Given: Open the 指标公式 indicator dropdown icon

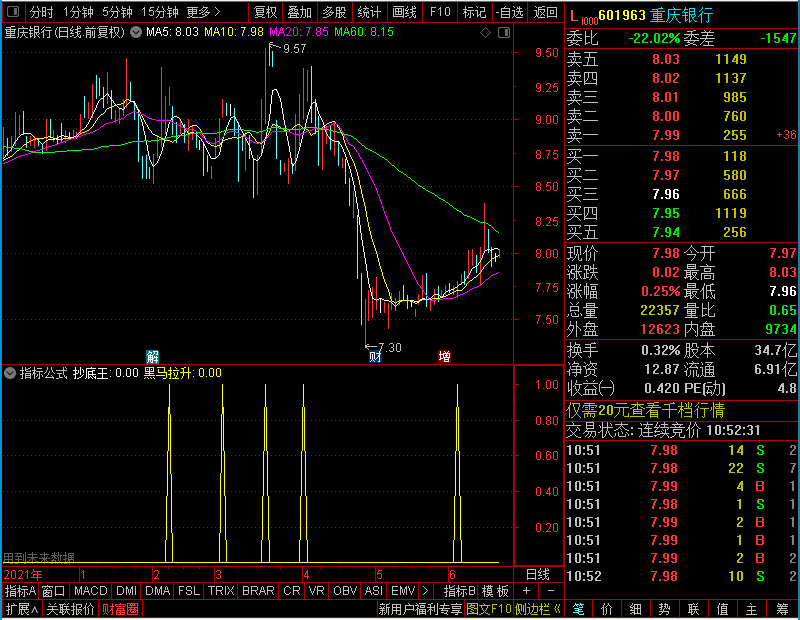Looking at the screenshot, I should [10, 373].
